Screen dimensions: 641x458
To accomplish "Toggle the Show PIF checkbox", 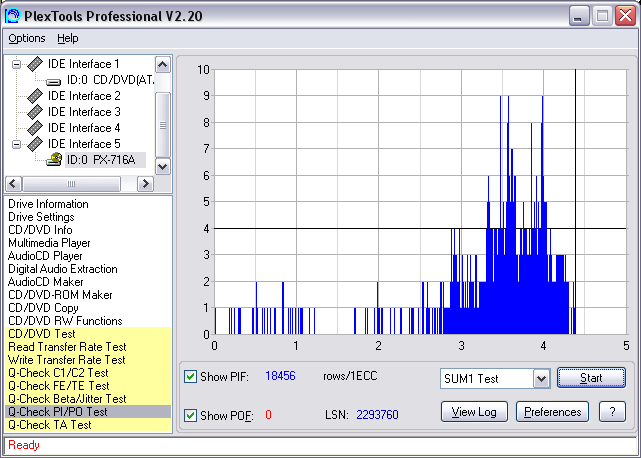I will point(190,376).
